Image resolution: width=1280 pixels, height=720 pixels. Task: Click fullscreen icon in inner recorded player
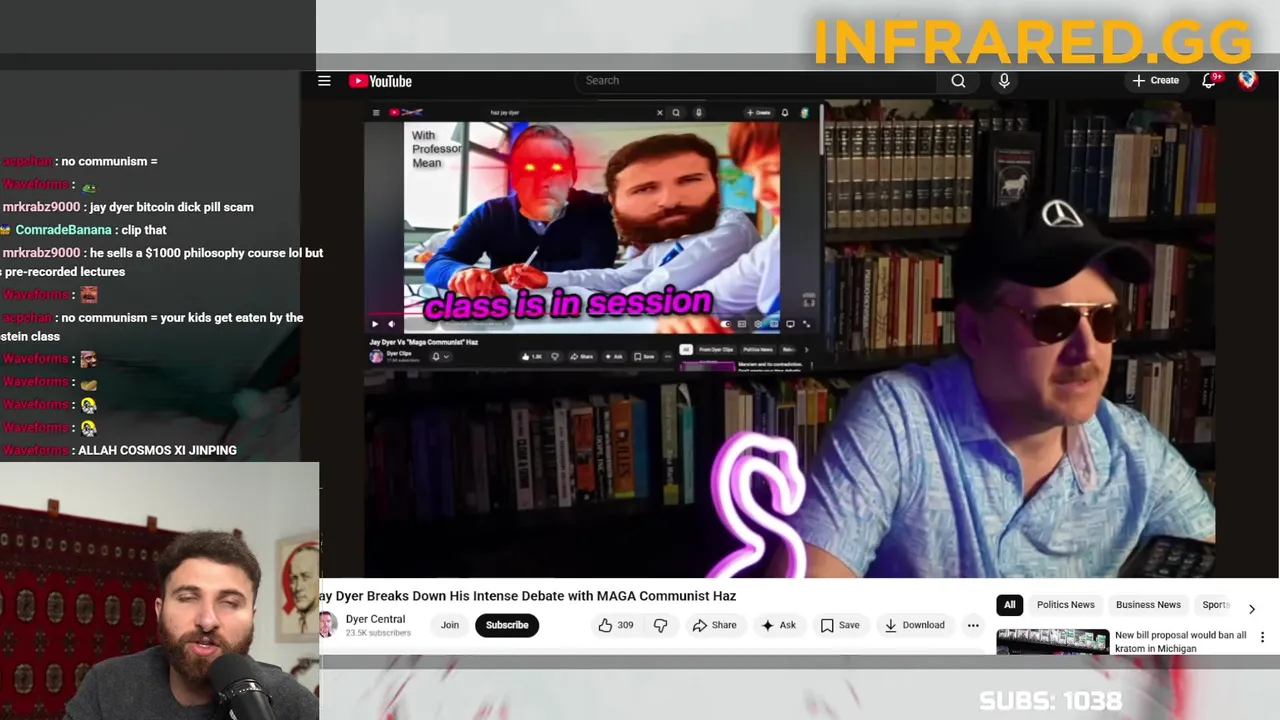tap(806, 324)
